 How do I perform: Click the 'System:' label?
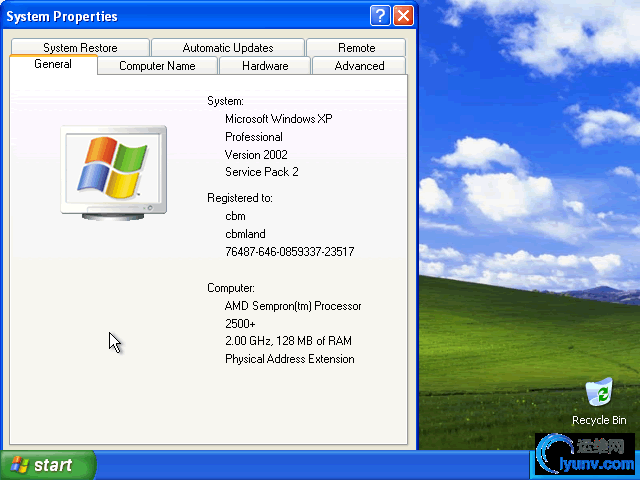coord(225,101)
